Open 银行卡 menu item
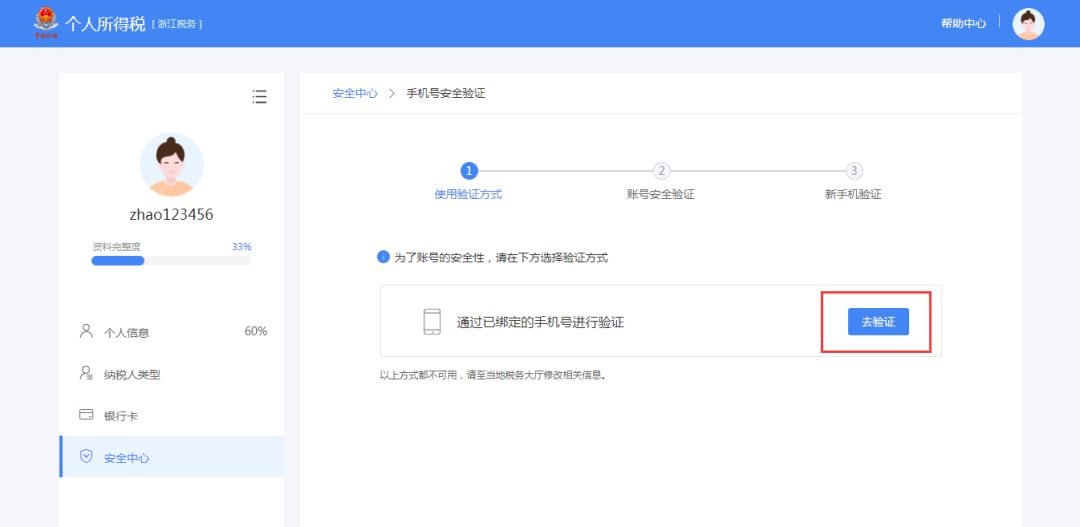Image resolution: width=1080 pixels, height=527 pixels. pos(121,416)
